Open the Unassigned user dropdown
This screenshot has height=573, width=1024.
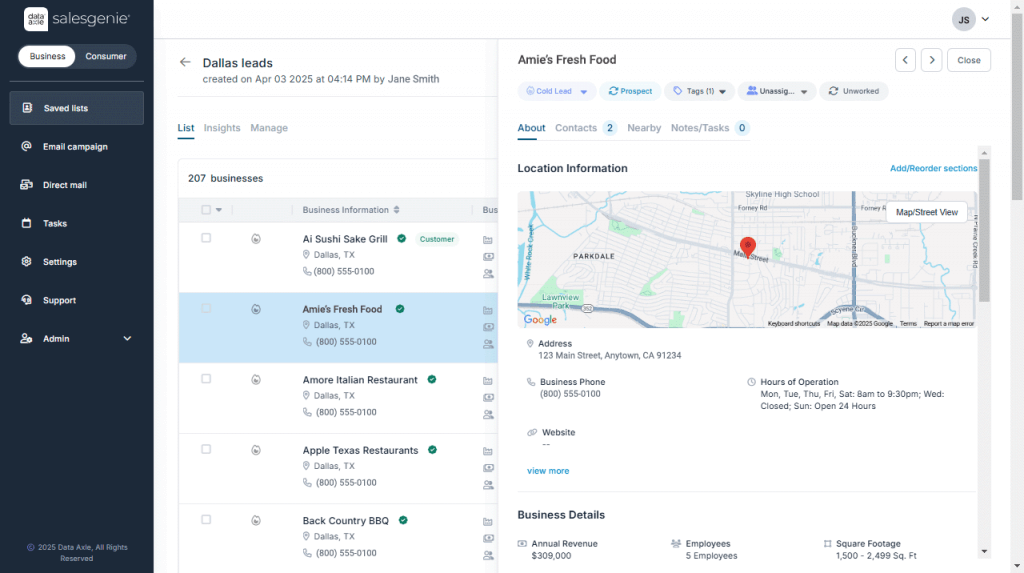pos(776,91)
